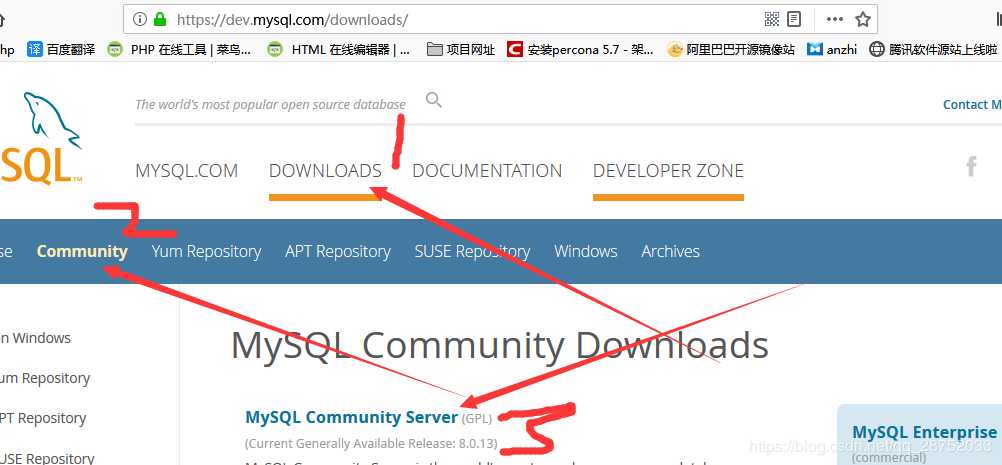Click the MySQL search magnifier icon
1002x465 pixels.
434,100
